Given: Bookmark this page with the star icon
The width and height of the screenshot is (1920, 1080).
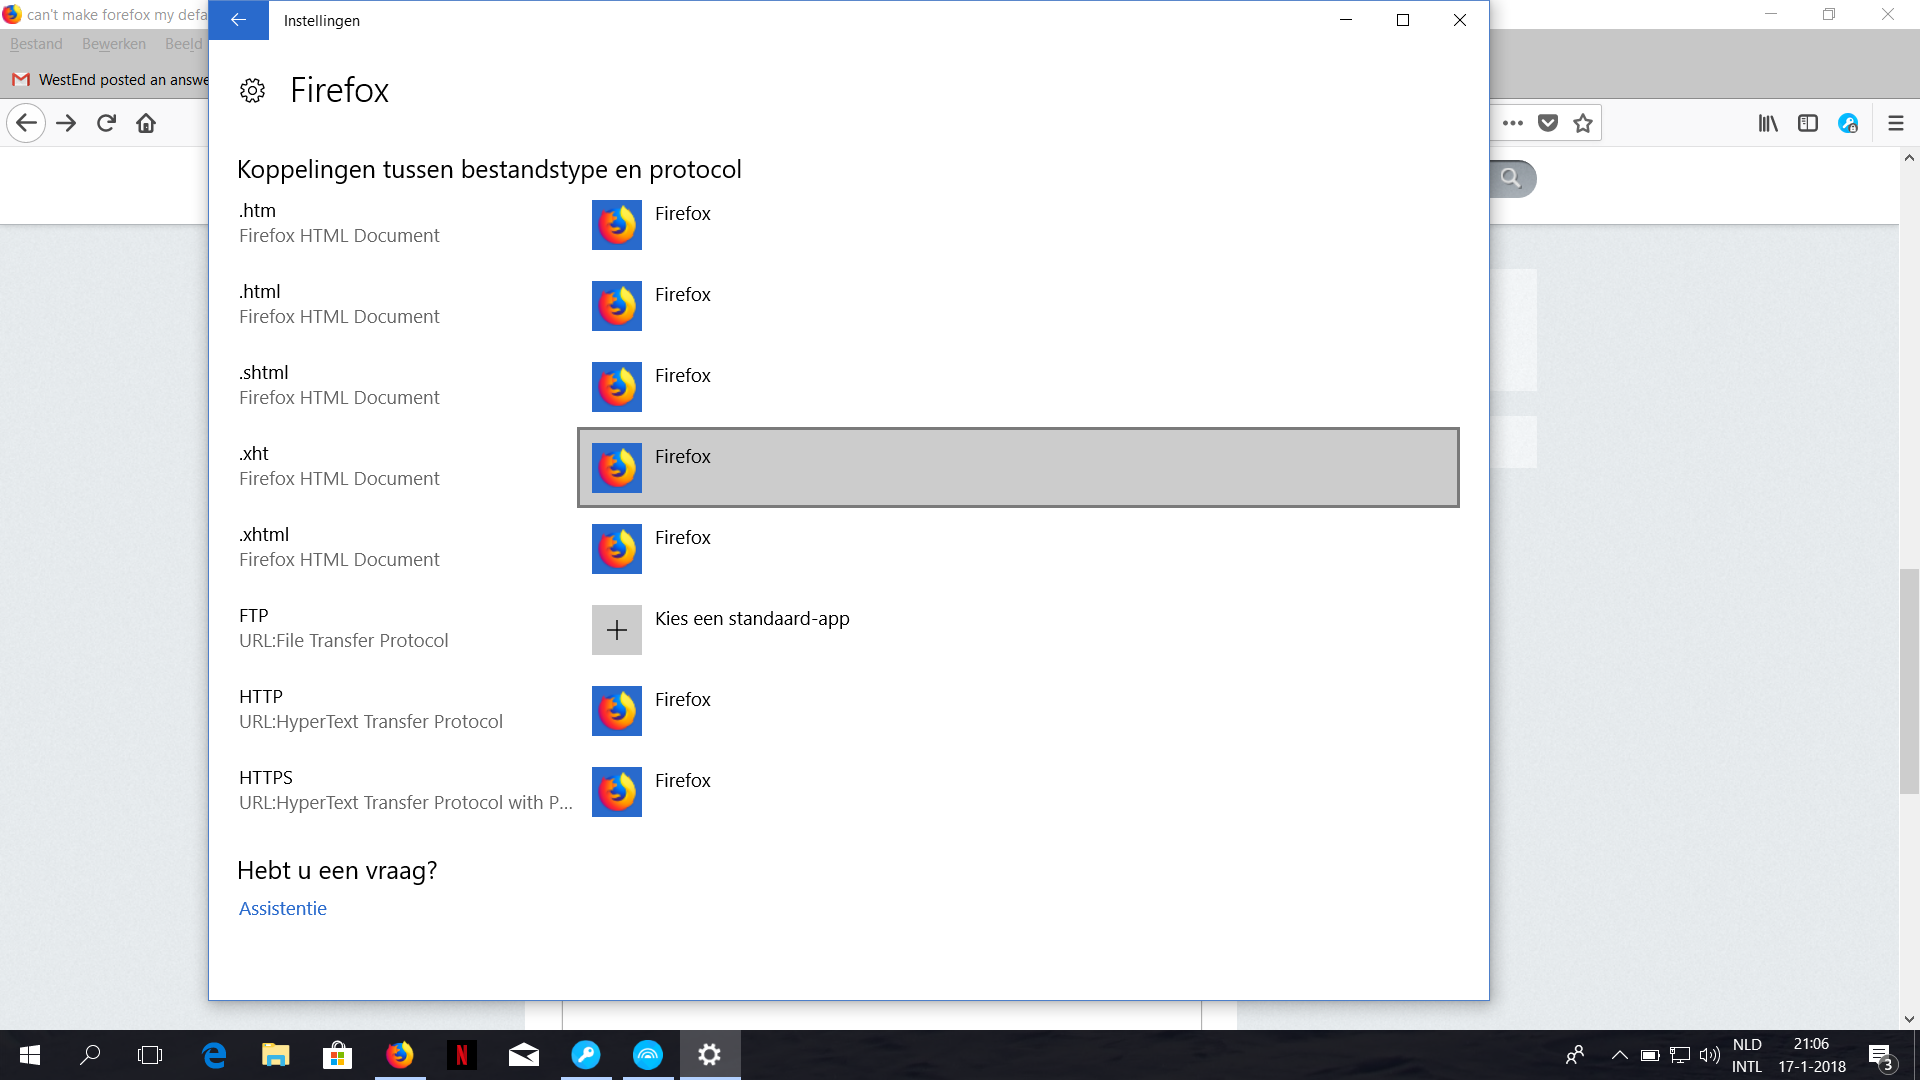Looking at the screenshot, I should tap(1582, 123).
